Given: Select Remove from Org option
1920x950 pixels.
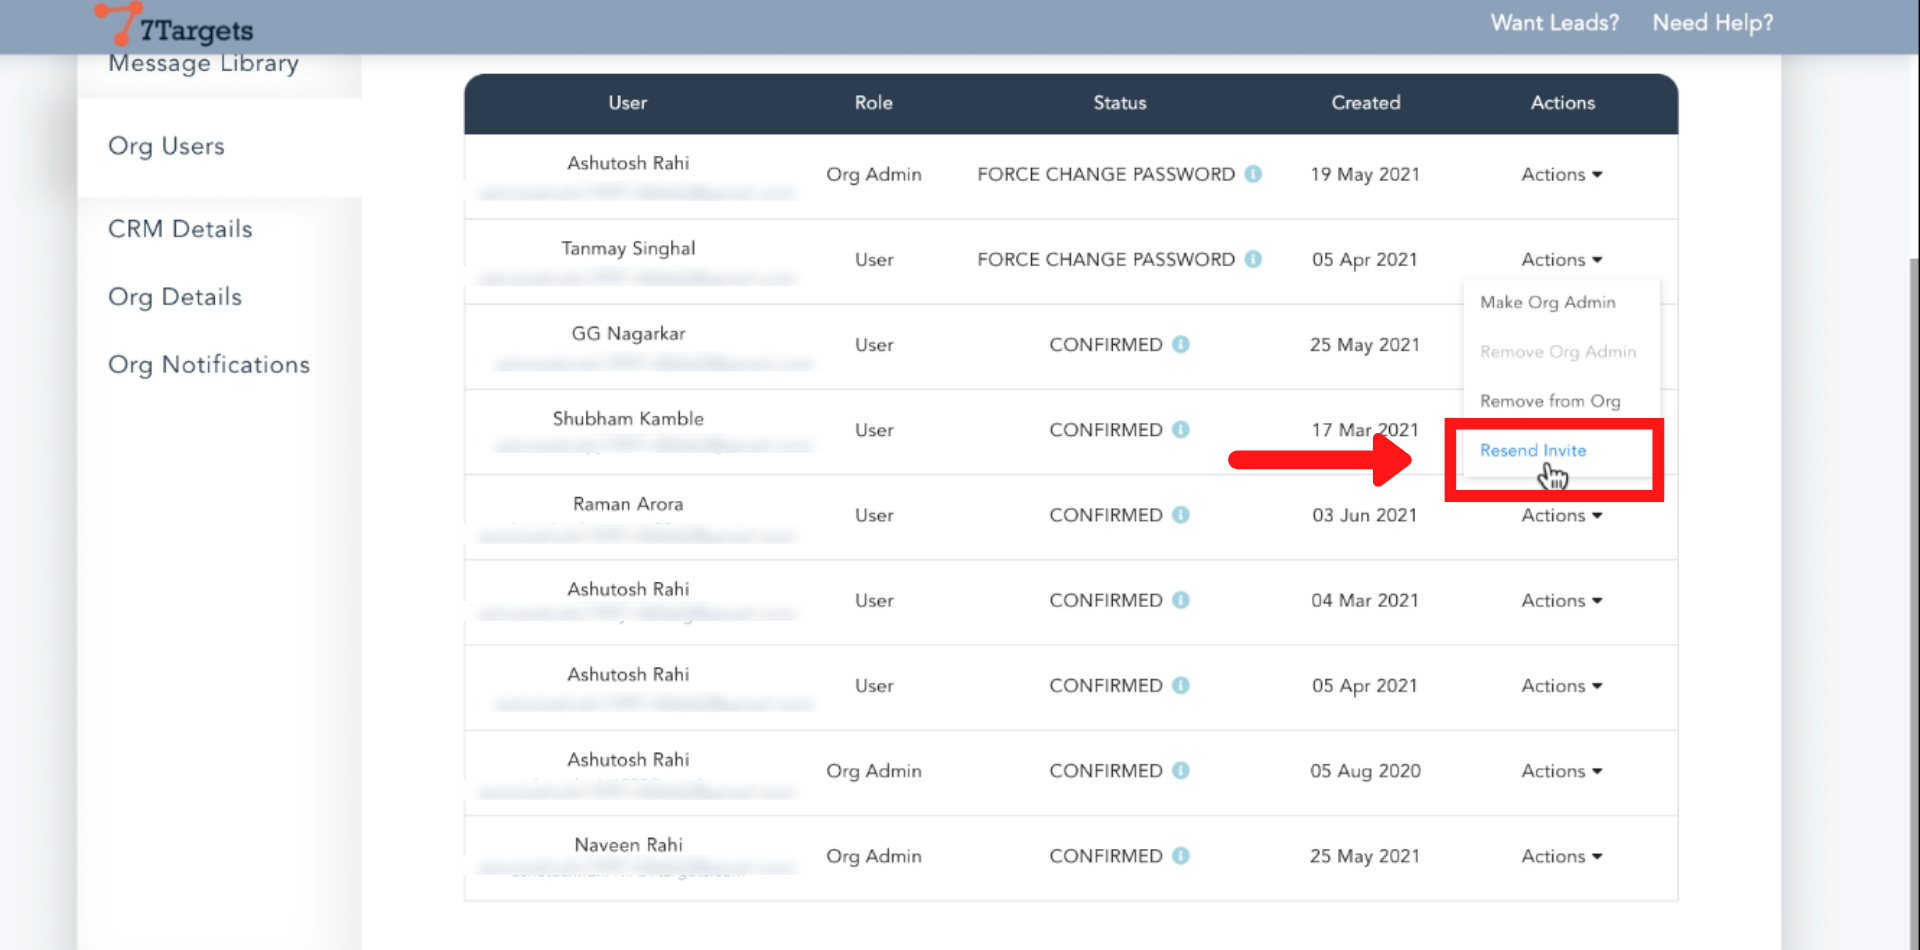Looking at the screenshot, I should [x=1550, y=401].
